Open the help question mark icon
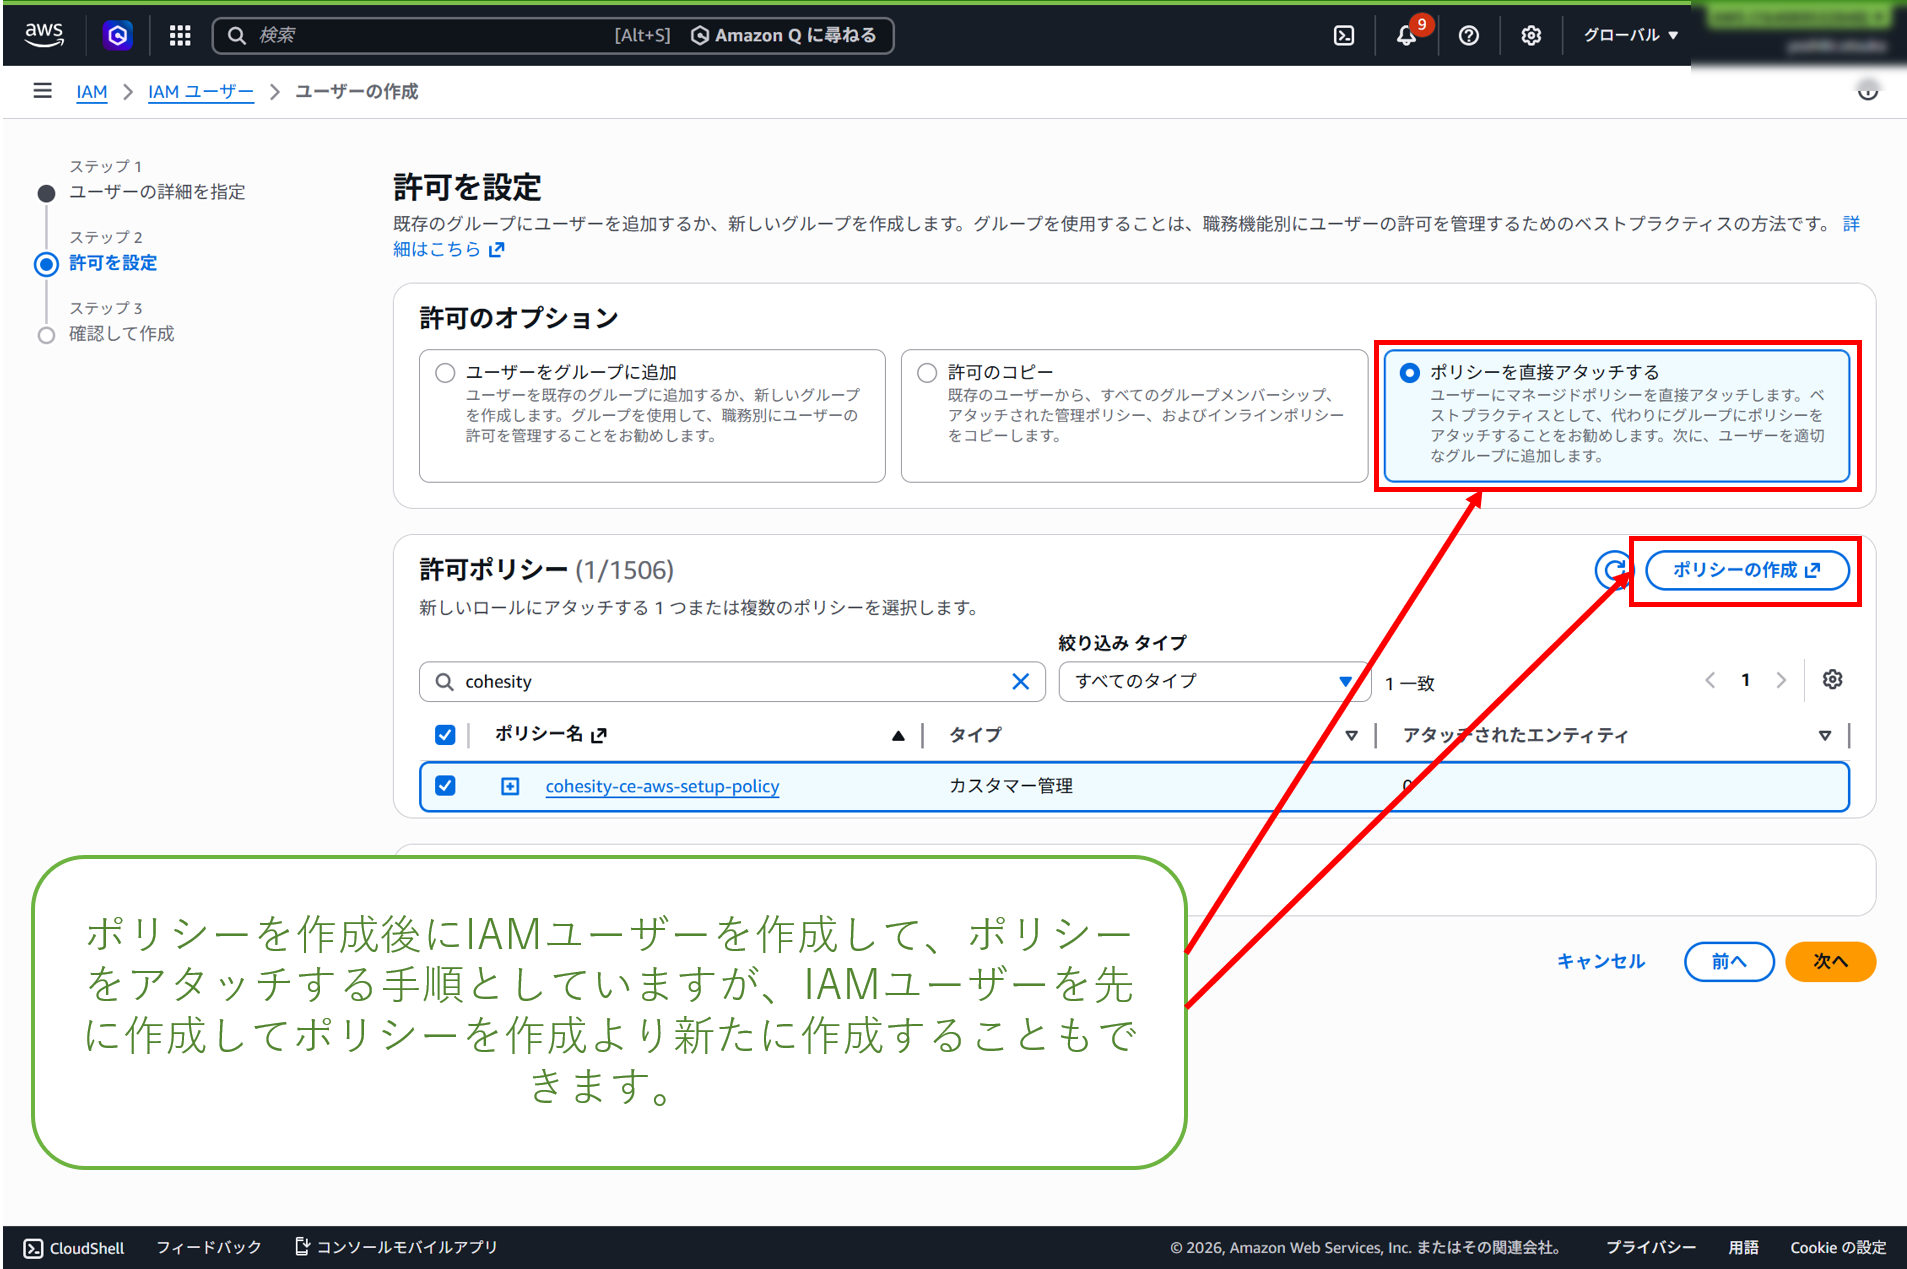The image size is (1907, 1269). click(1468, 36)
